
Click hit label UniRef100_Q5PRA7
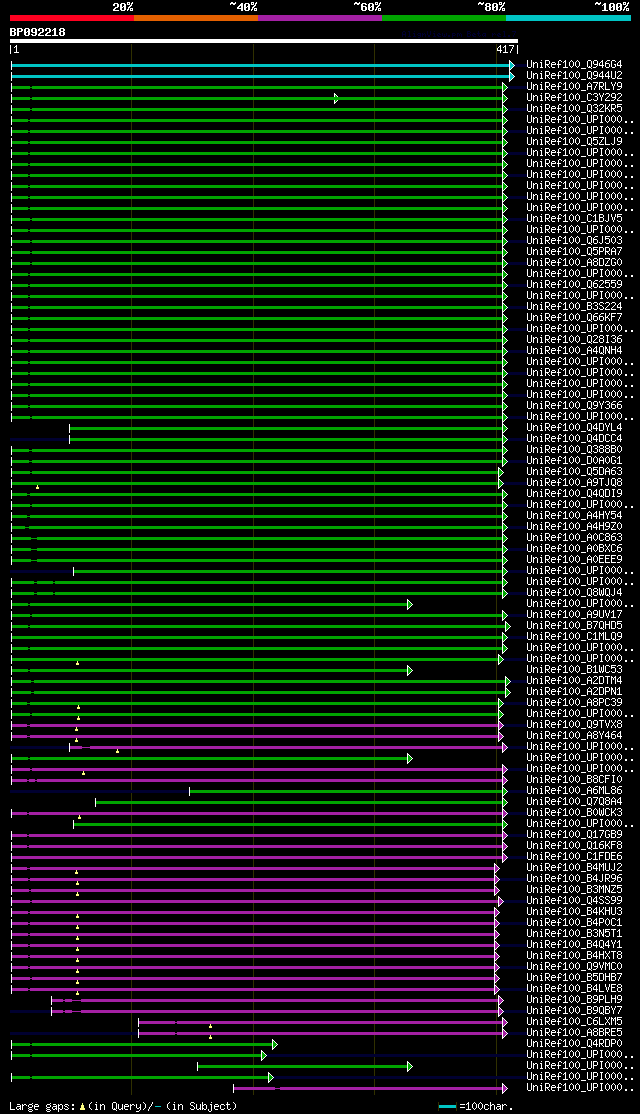pos(575,252)
